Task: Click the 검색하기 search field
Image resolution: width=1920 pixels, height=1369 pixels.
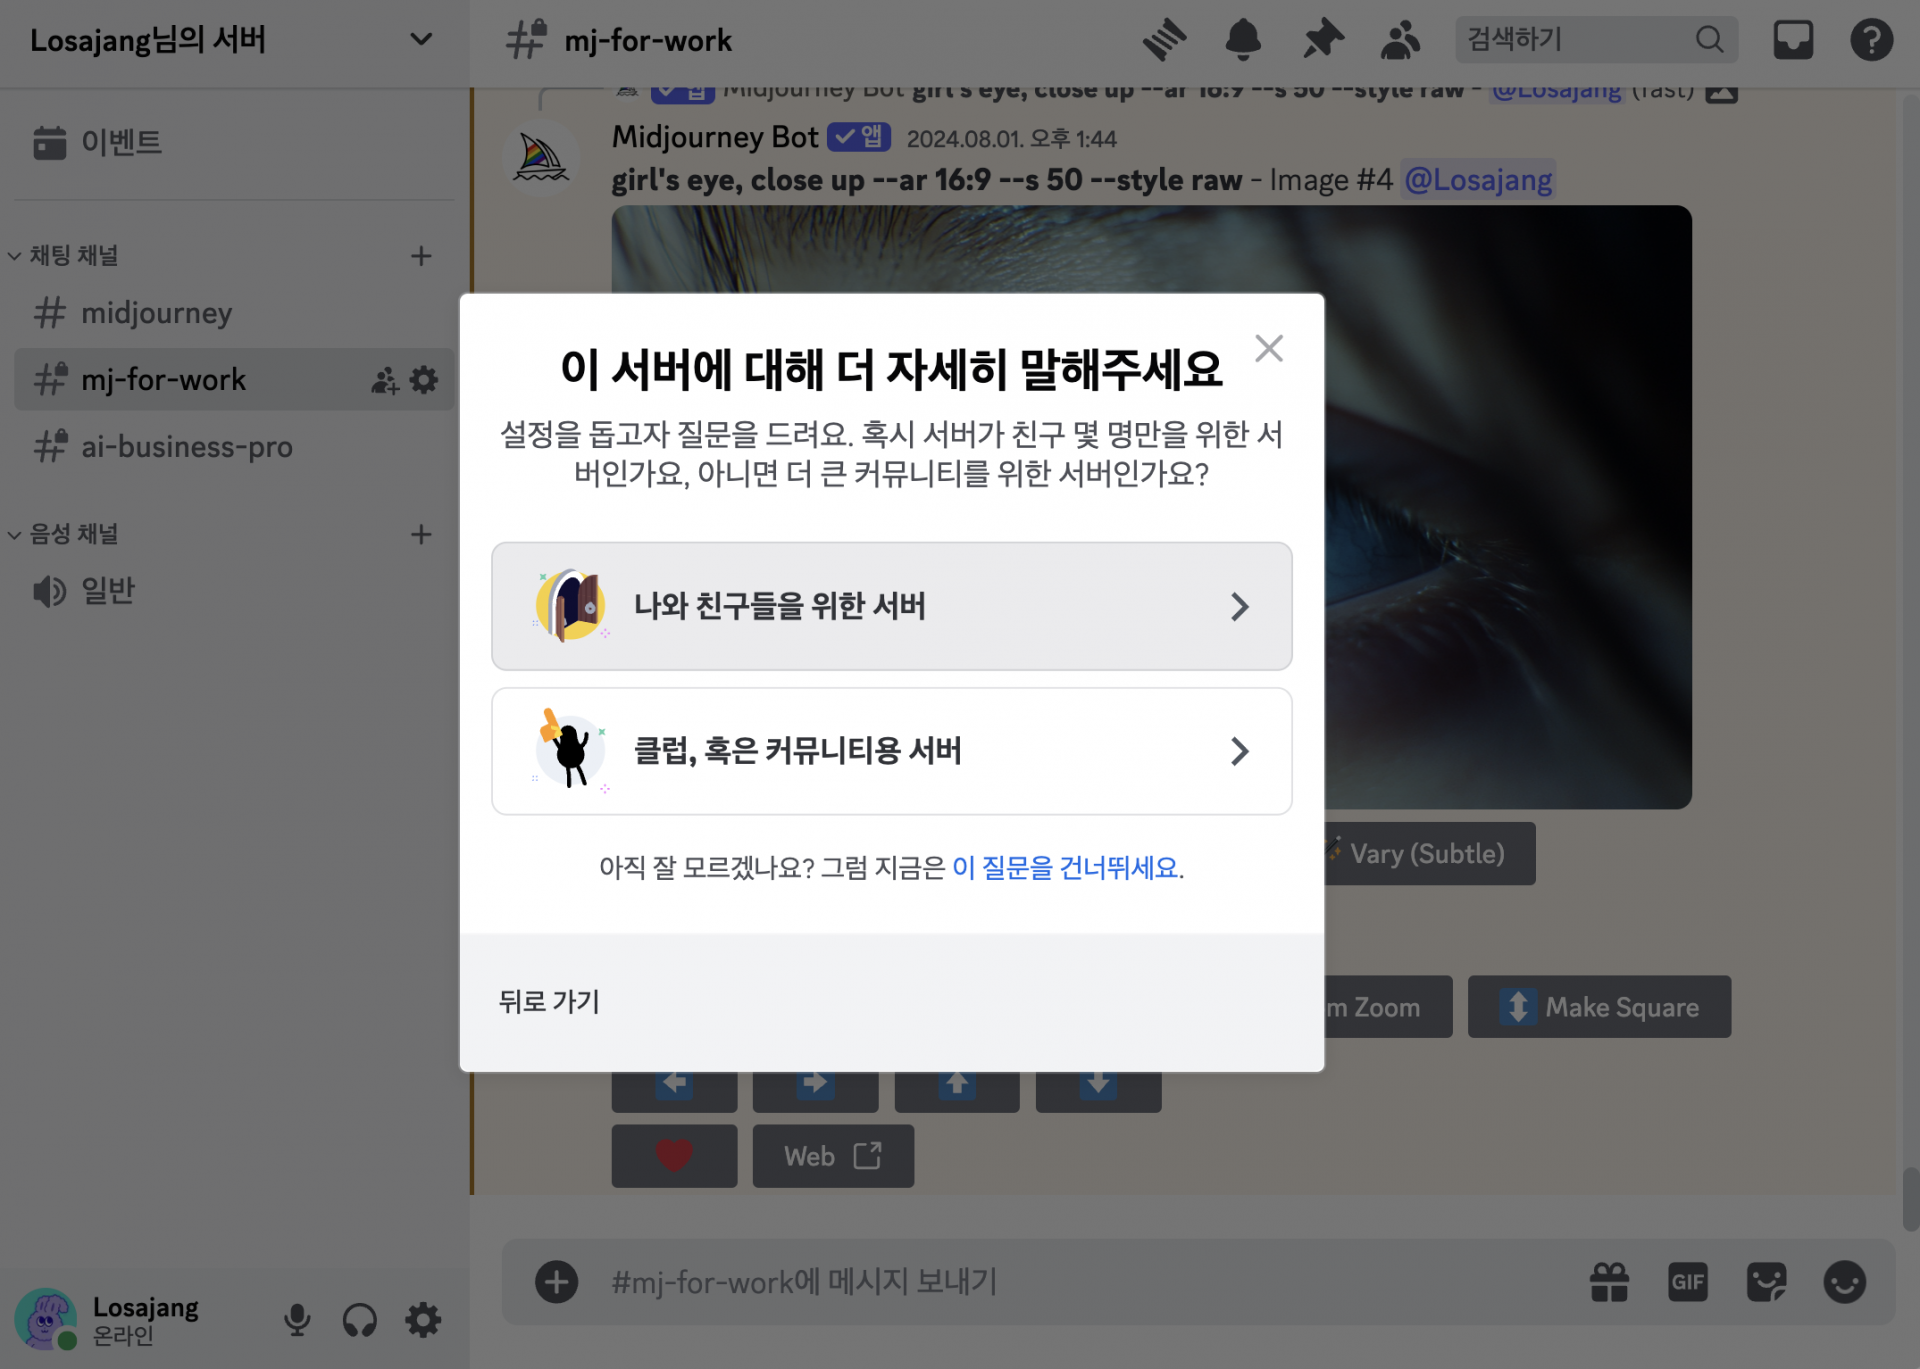Action: (1575, 40)
